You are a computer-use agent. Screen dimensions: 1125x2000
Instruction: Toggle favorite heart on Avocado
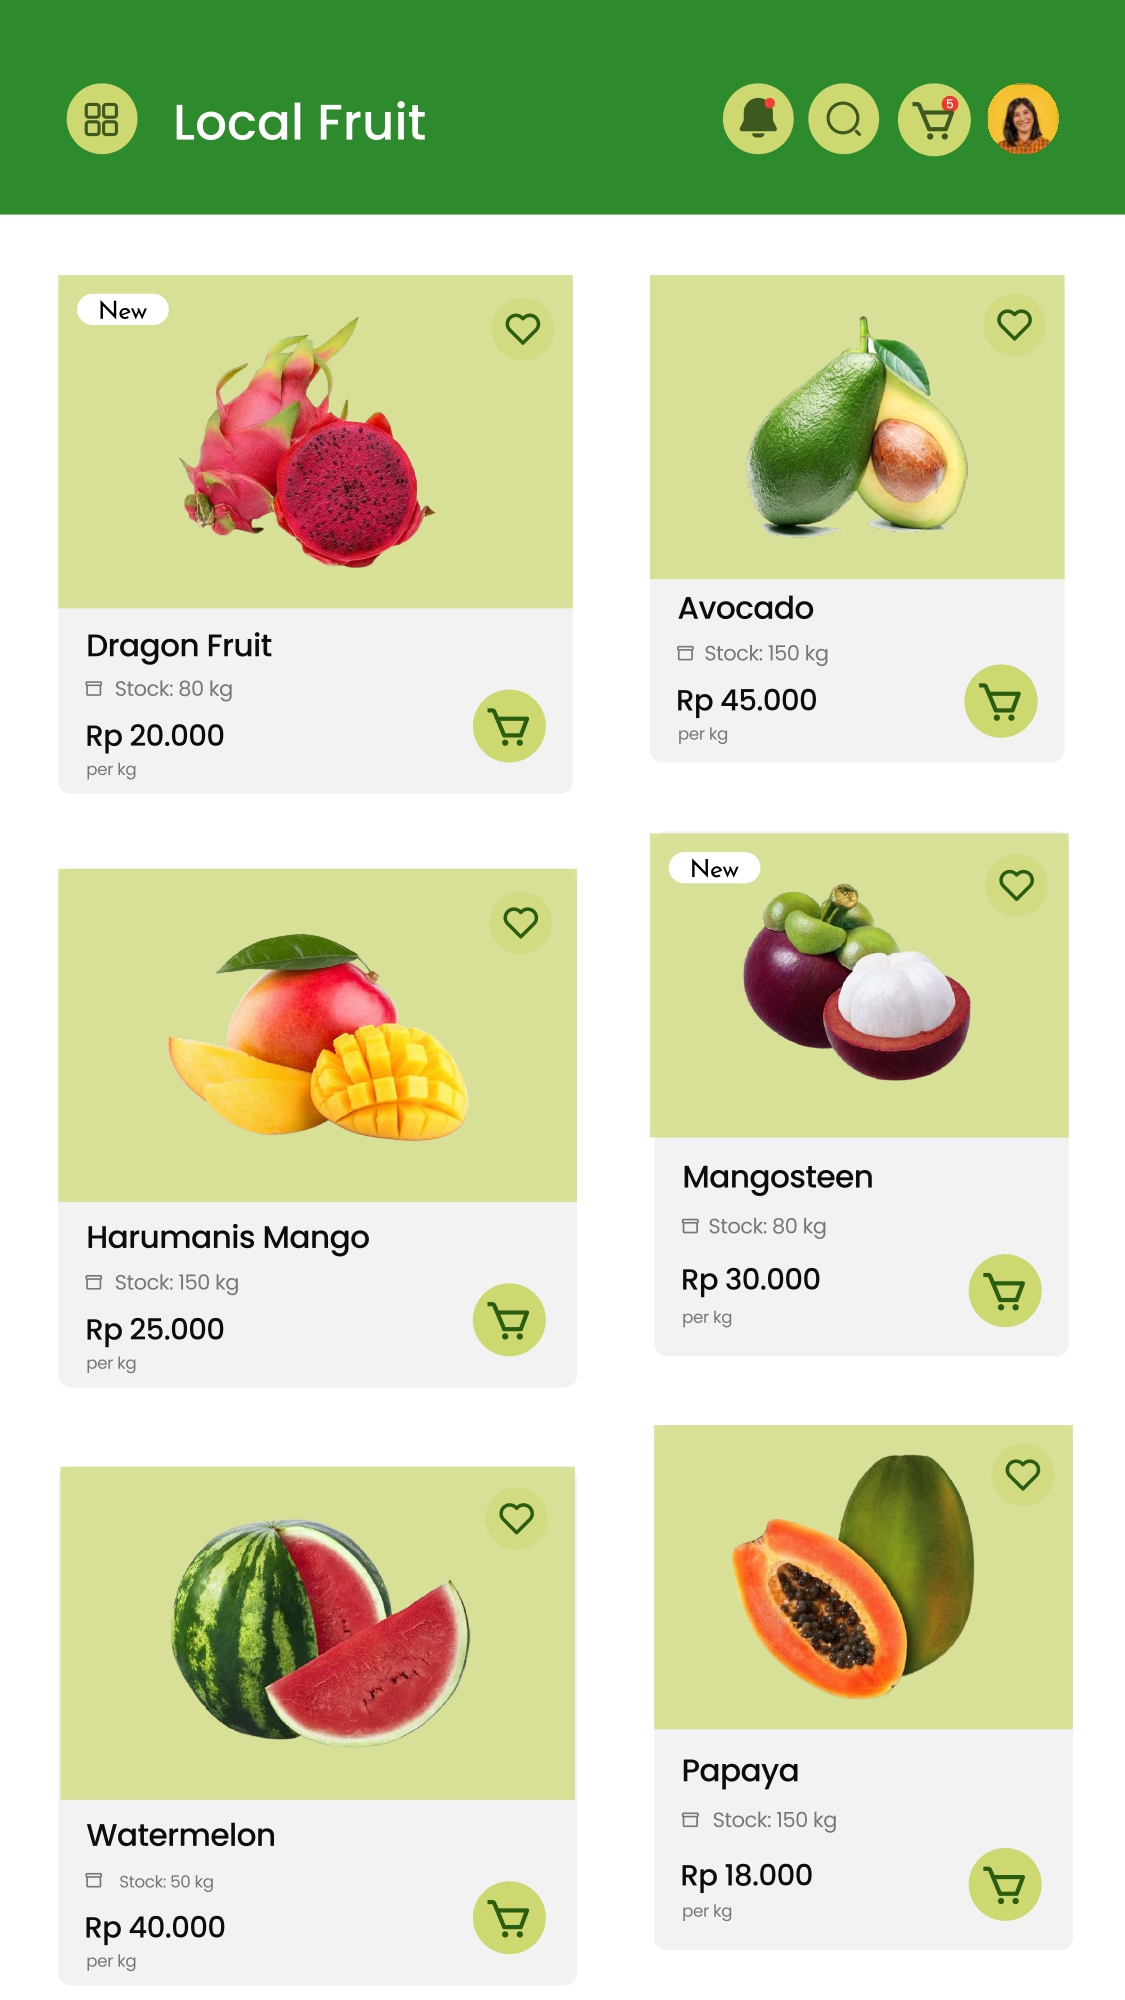[1014, 325]
